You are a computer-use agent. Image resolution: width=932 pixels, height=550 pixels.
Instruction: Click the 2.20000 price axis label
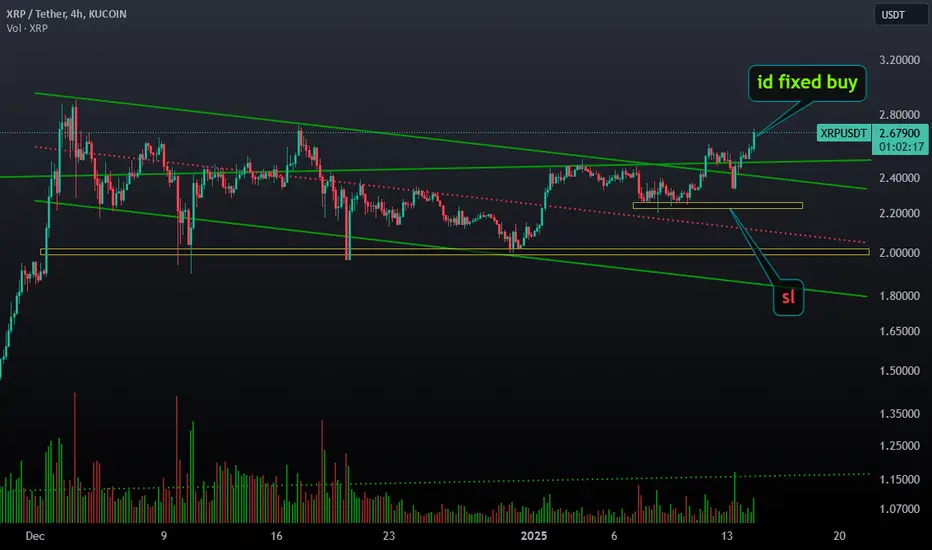899,213
